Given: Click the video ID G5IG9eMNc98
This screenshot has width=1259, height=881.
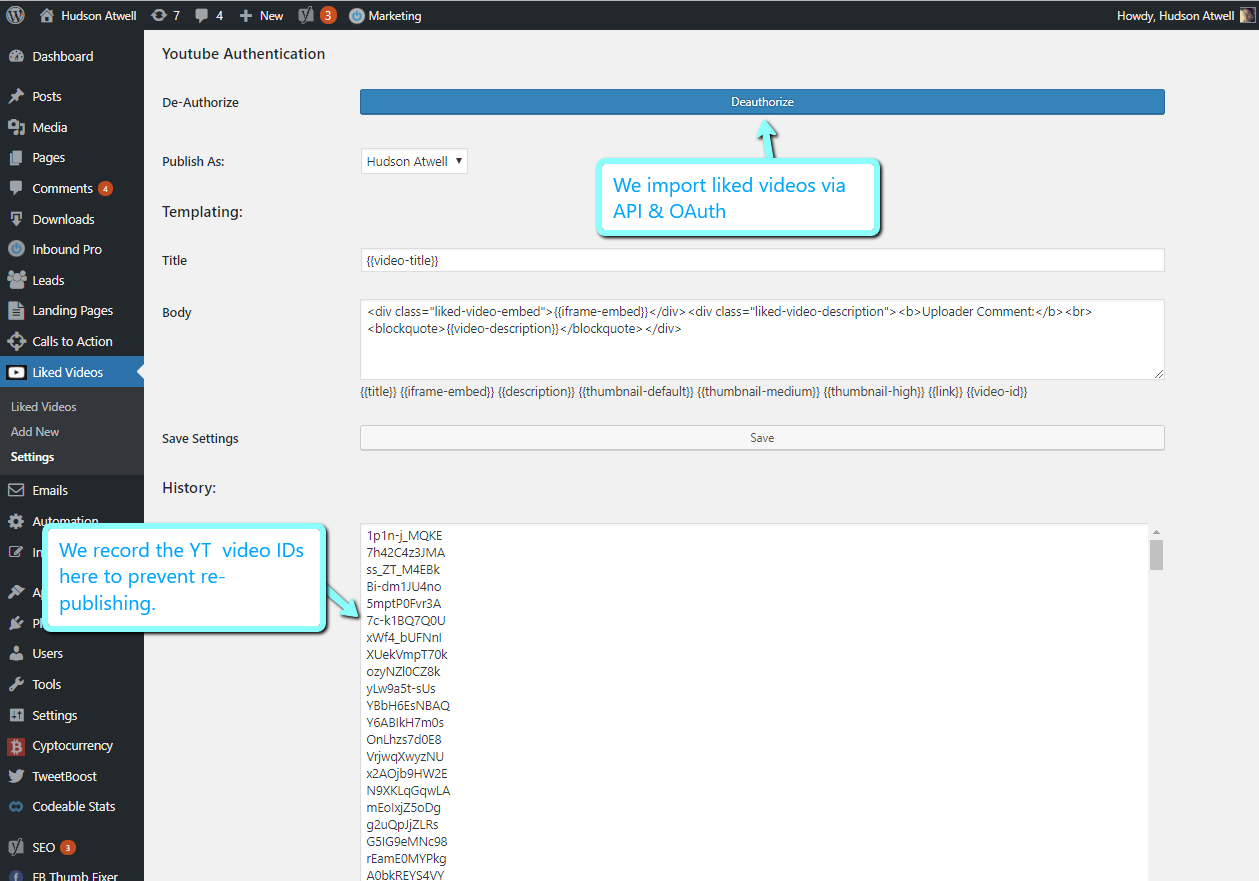Looking at the screenshot, I should pyautogui.click(x=407, y=842).
